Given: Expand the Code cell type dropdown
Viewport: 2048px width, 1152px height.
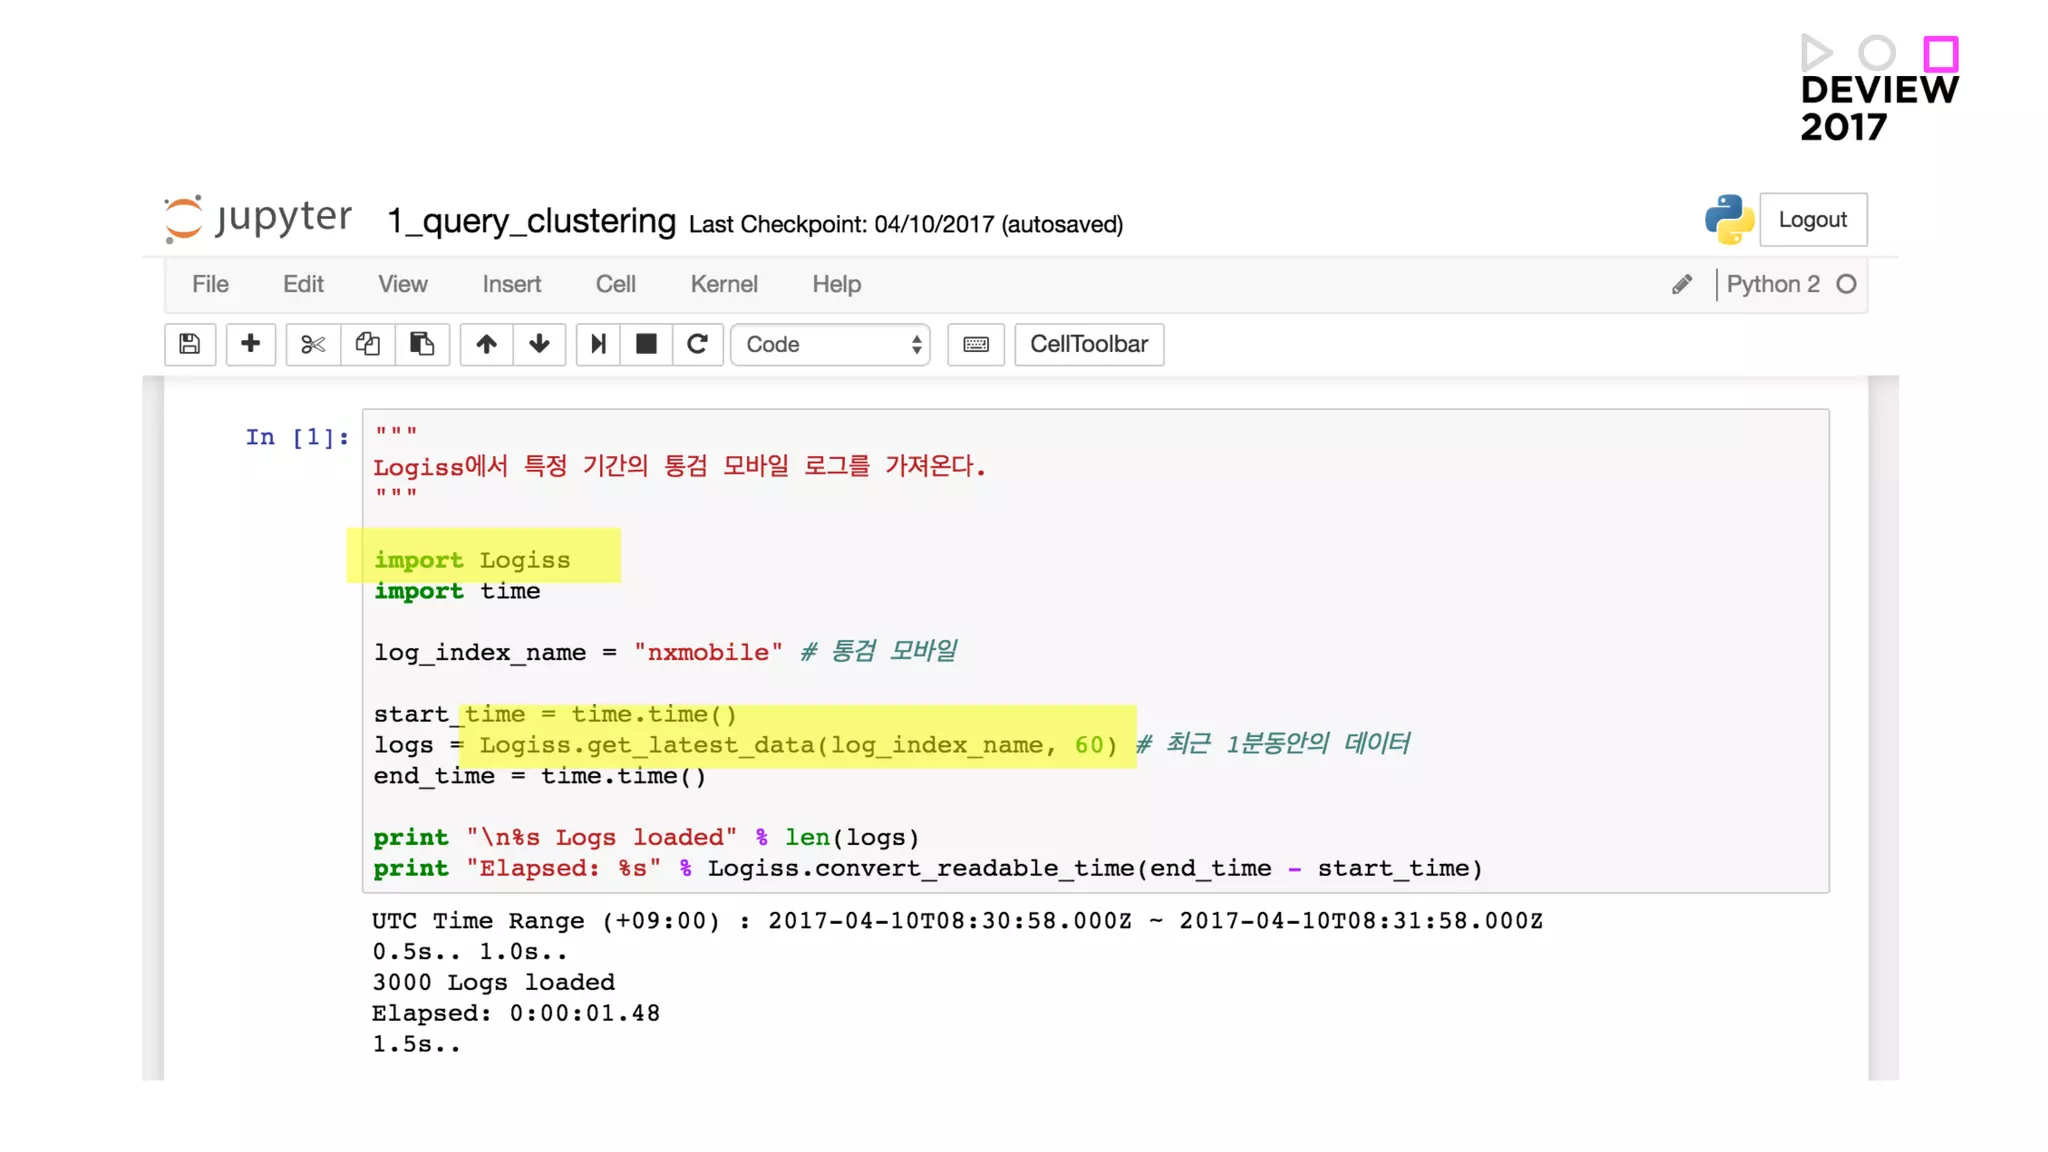Looking at the screenshot, I should click(831, 344).
